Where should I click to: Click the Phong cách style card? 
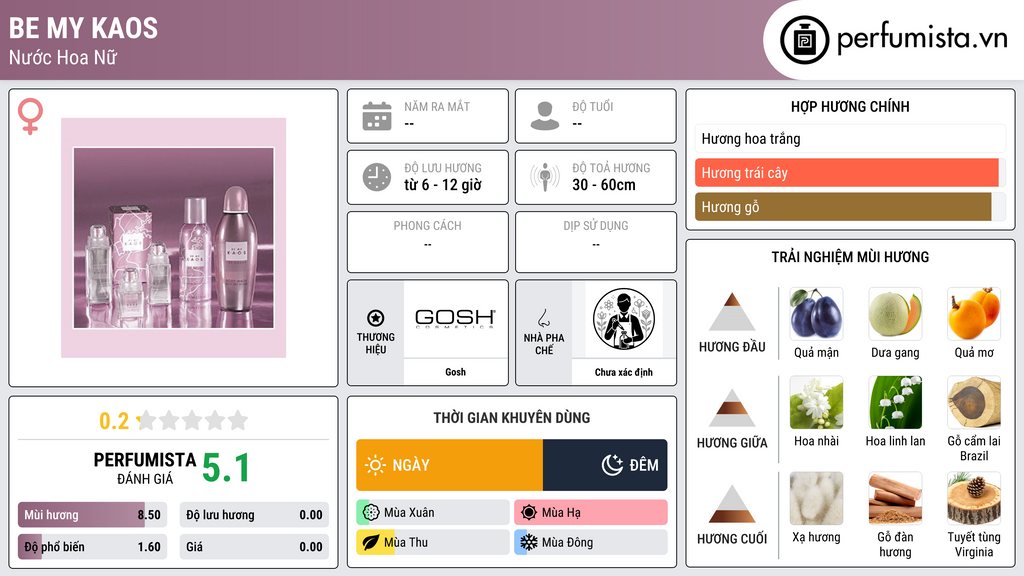point(428,242)
